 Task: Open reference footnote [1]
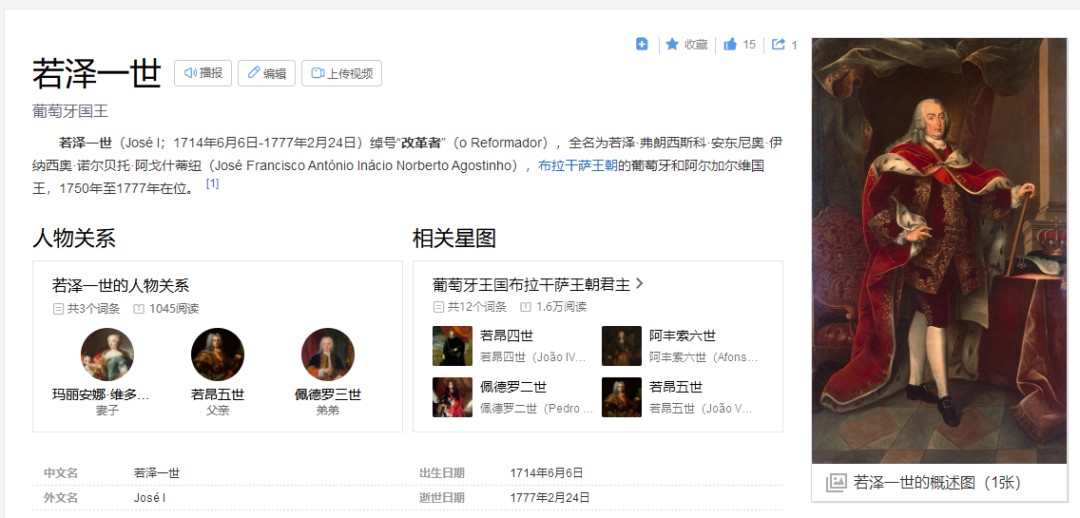tap(212, 183)
